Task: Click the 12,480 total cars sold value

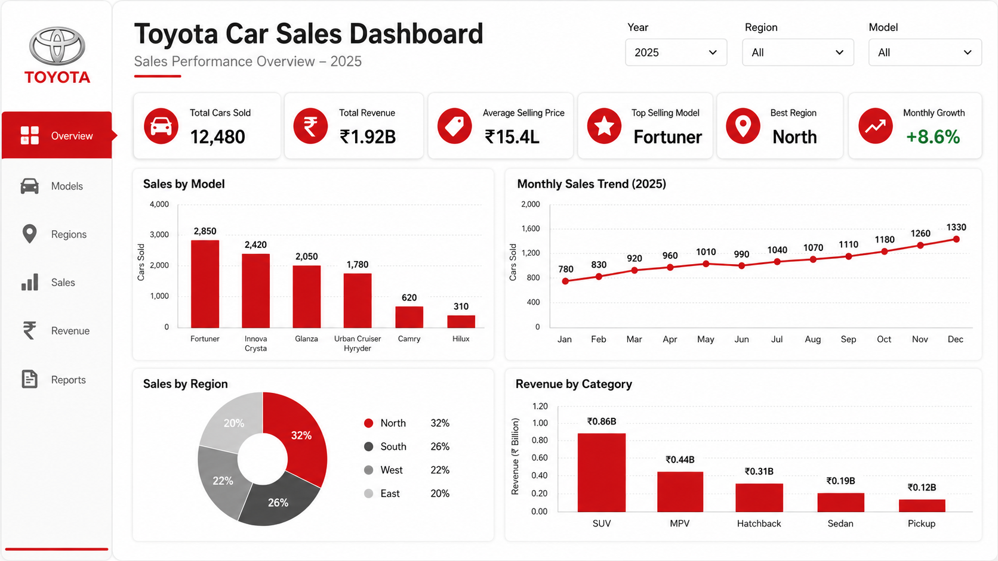Action: (x=218, y=137)
